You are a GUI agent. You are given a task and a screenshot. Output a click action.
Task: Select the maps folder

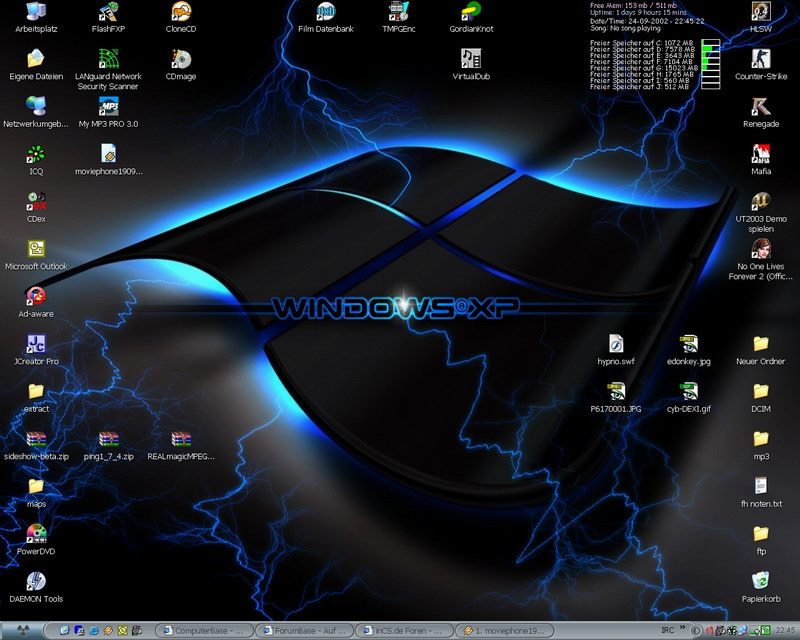pos(36,493)
